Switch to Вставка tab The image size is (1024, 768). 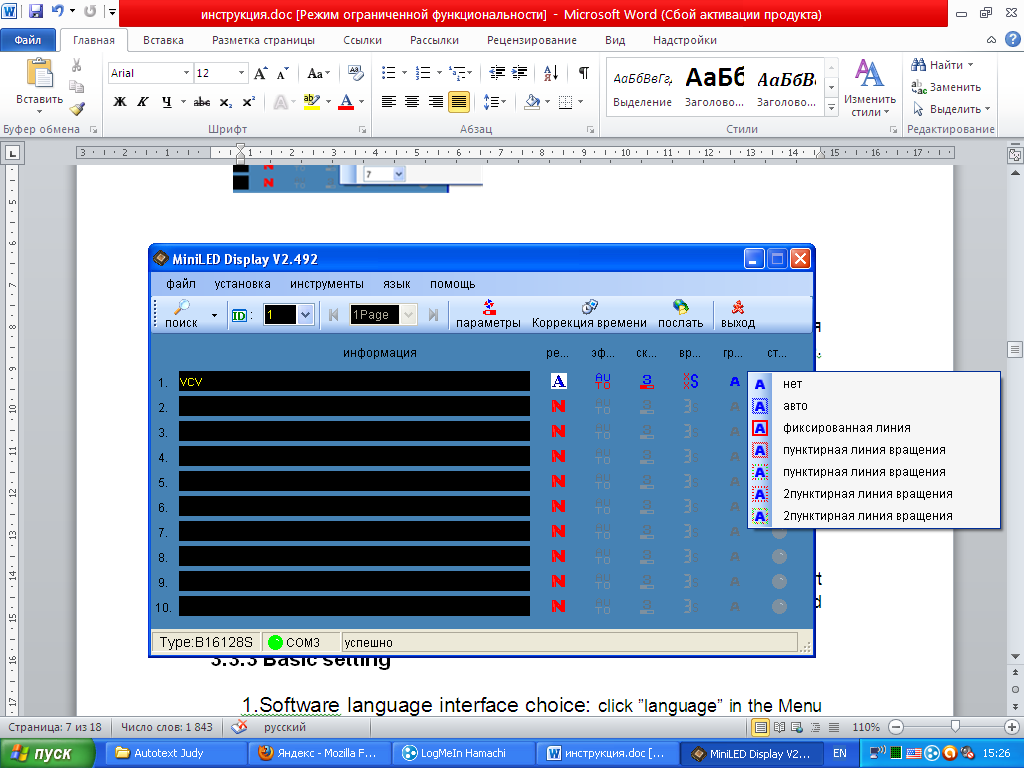[163, 40]
